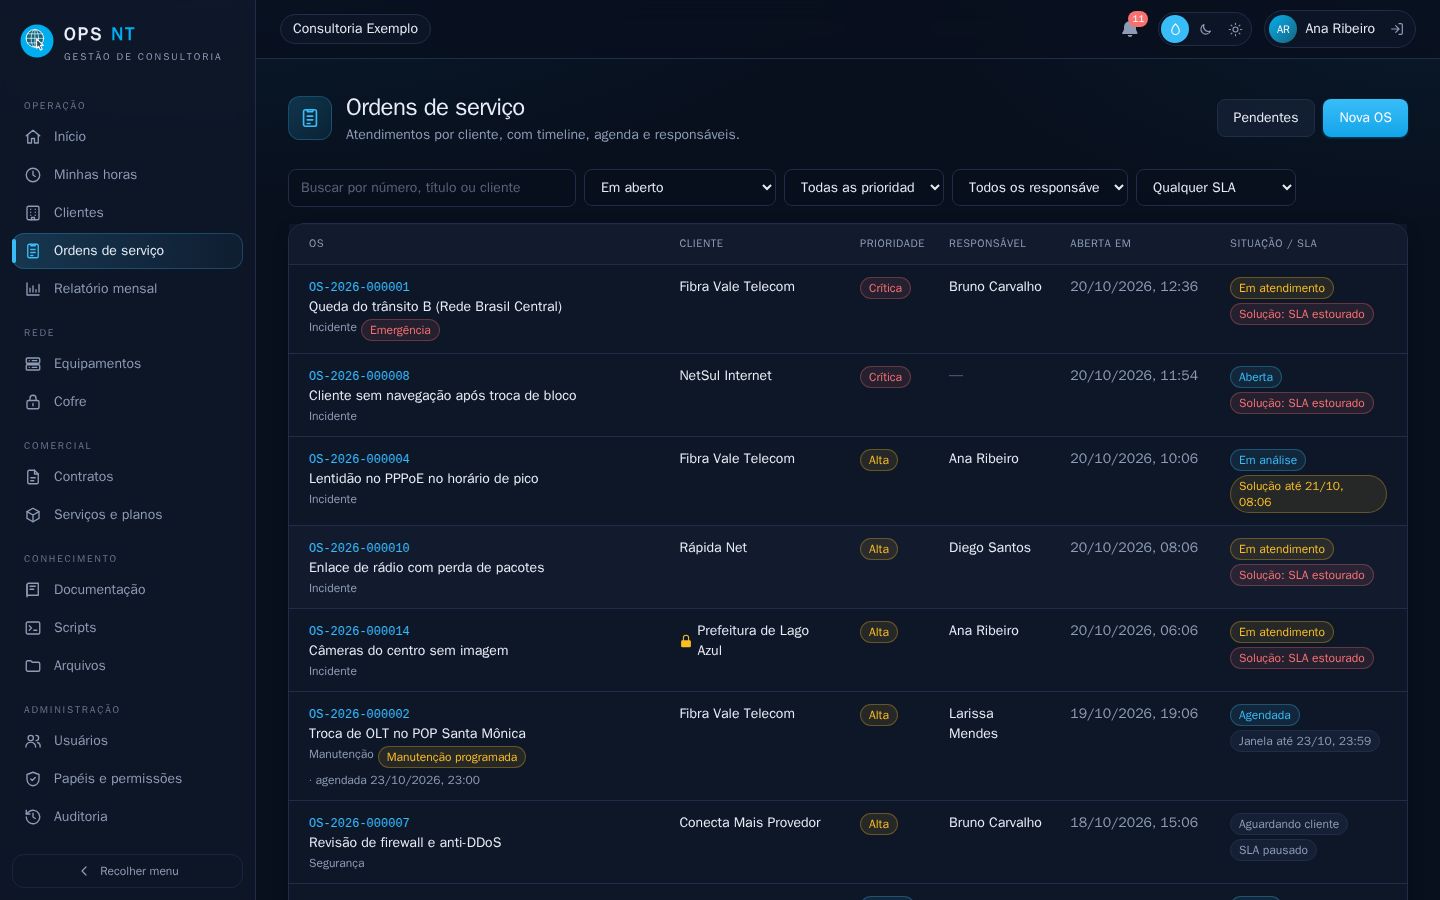The width and height of the screenshot is (1440, 900).
Task: Open the notifications bell
Action: (x=1130, y=28)
